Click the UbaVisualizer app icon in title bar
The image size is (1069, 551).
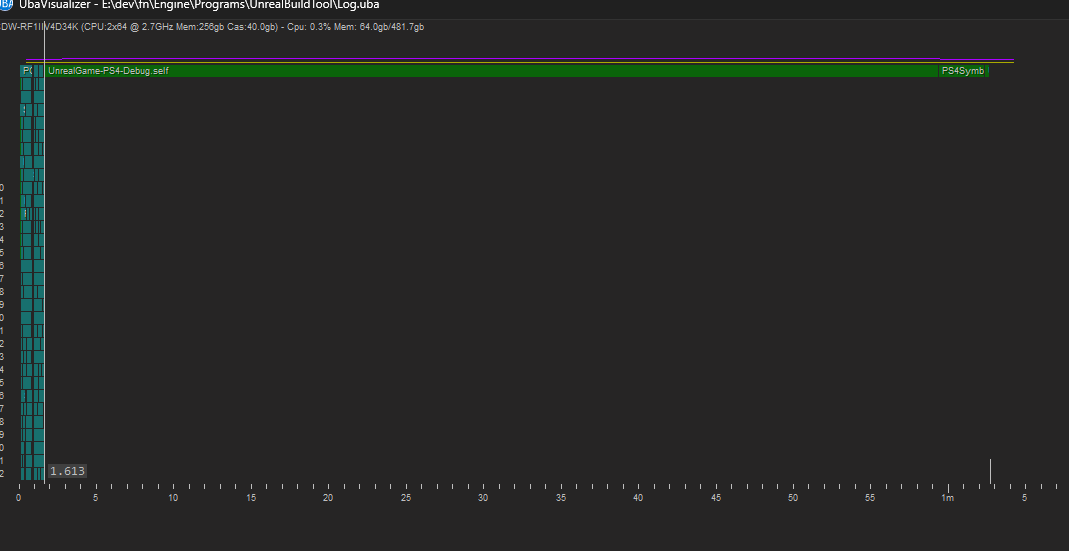(x=5, y=5)
